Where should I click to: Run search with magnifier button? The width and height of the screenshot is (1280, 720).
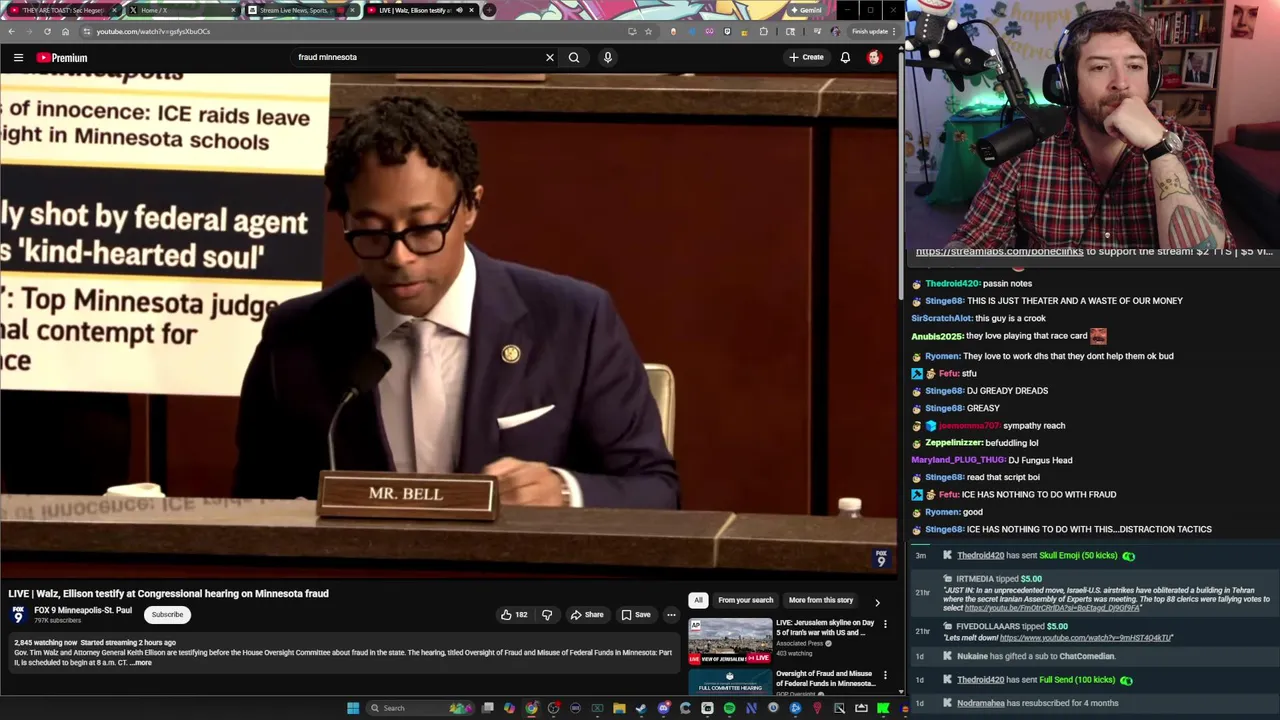point(574,57)
